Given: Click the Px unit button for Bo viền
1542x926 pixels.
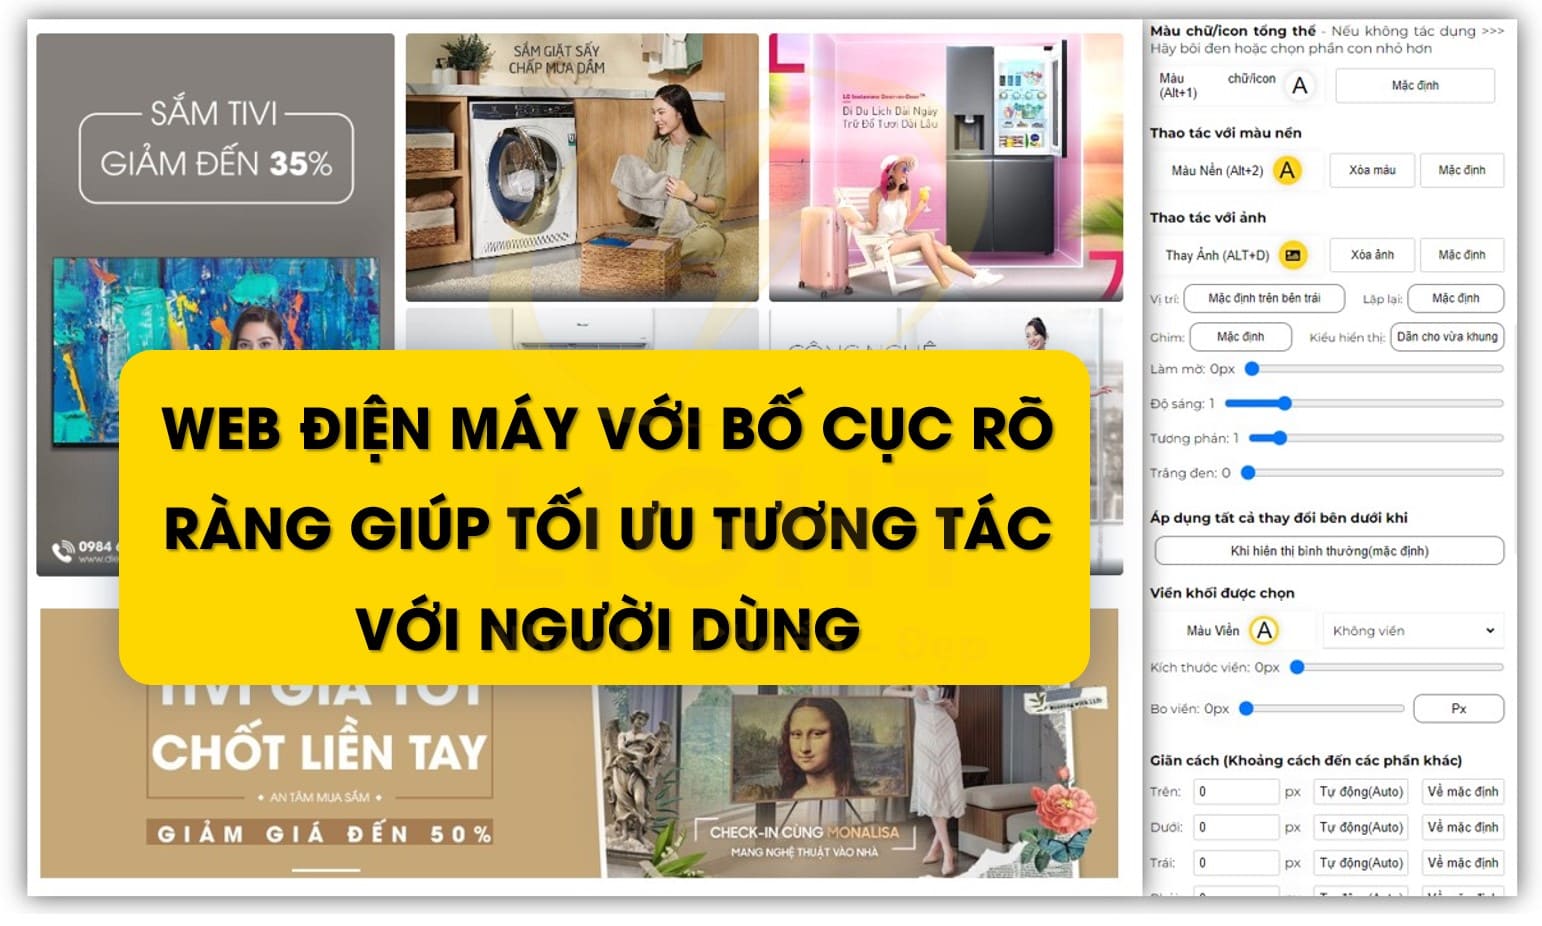Looking at the screenshot, I should [1458, 709].
